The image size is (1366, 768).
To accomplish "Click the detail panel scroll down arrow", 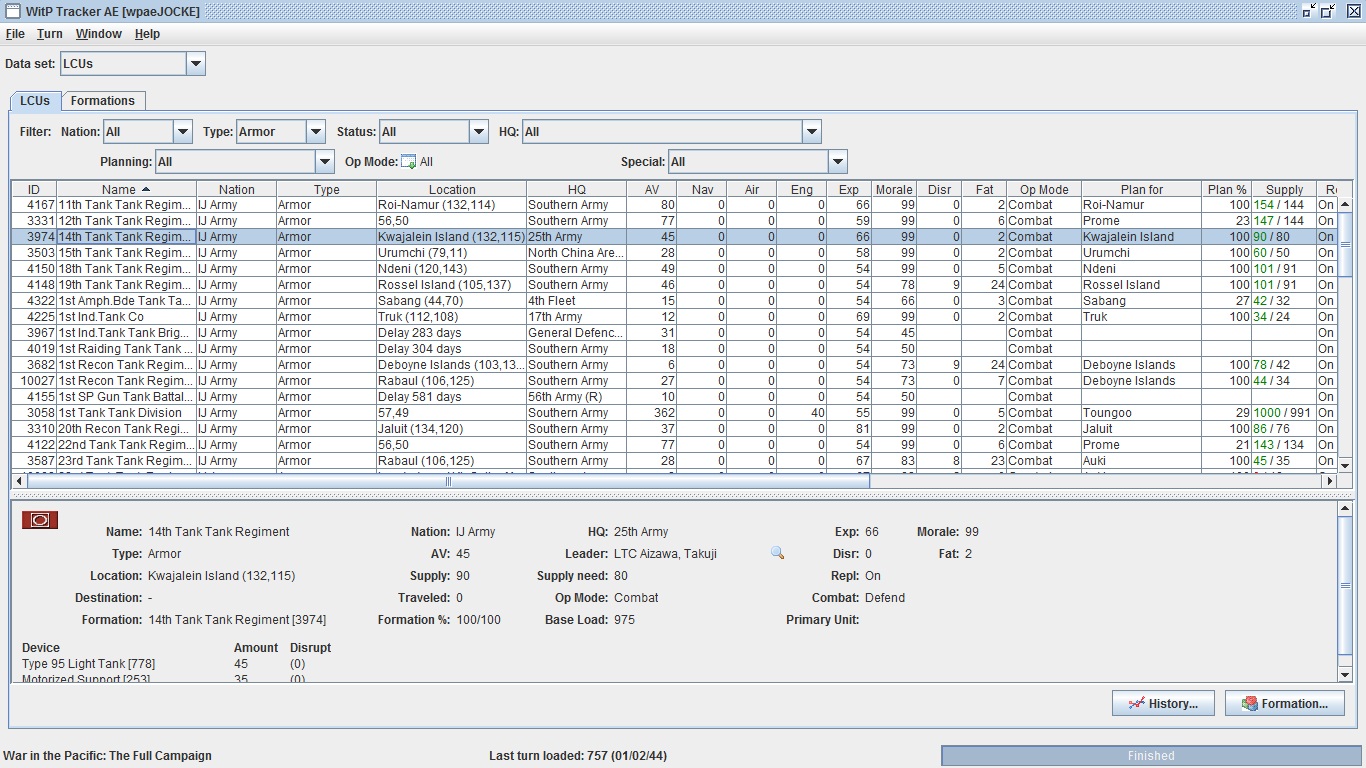I will pyautogui.click(x=1345, y=675).
